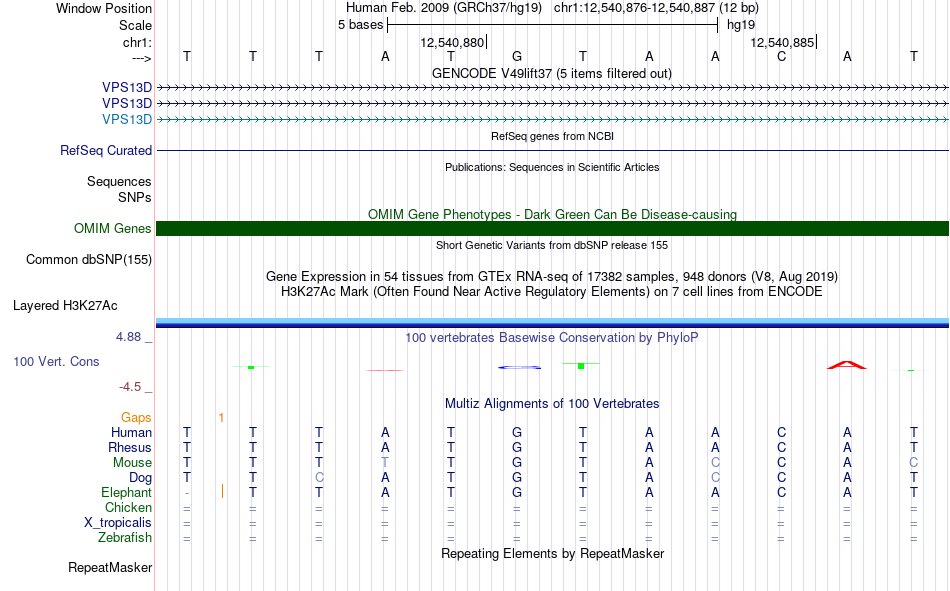Viewport: 950px width, 591px height.
Task: Click the Chicken species row label
Action: click(128, 507)
